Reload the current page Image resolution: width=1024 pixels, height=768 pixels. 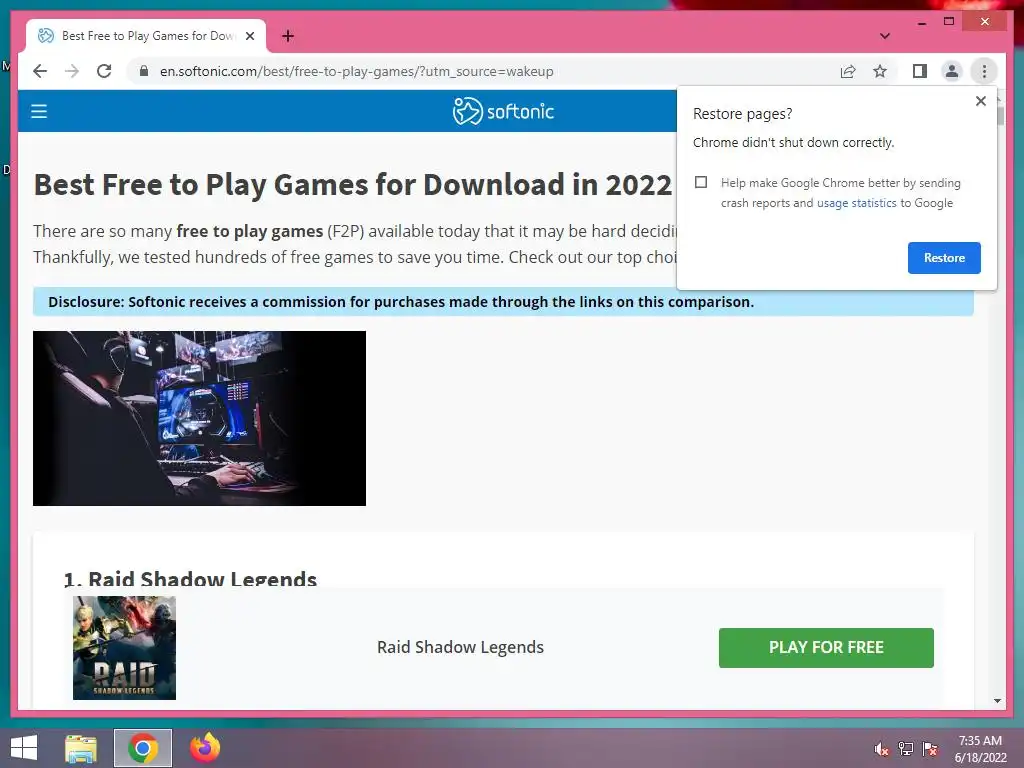pyautogui.click(x=104, y=71)
